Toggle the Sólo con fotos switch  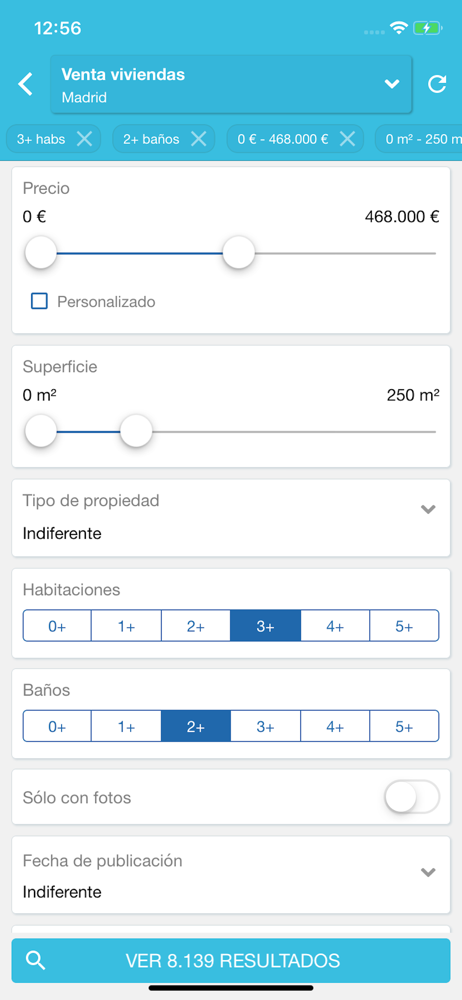click(412, 797)
